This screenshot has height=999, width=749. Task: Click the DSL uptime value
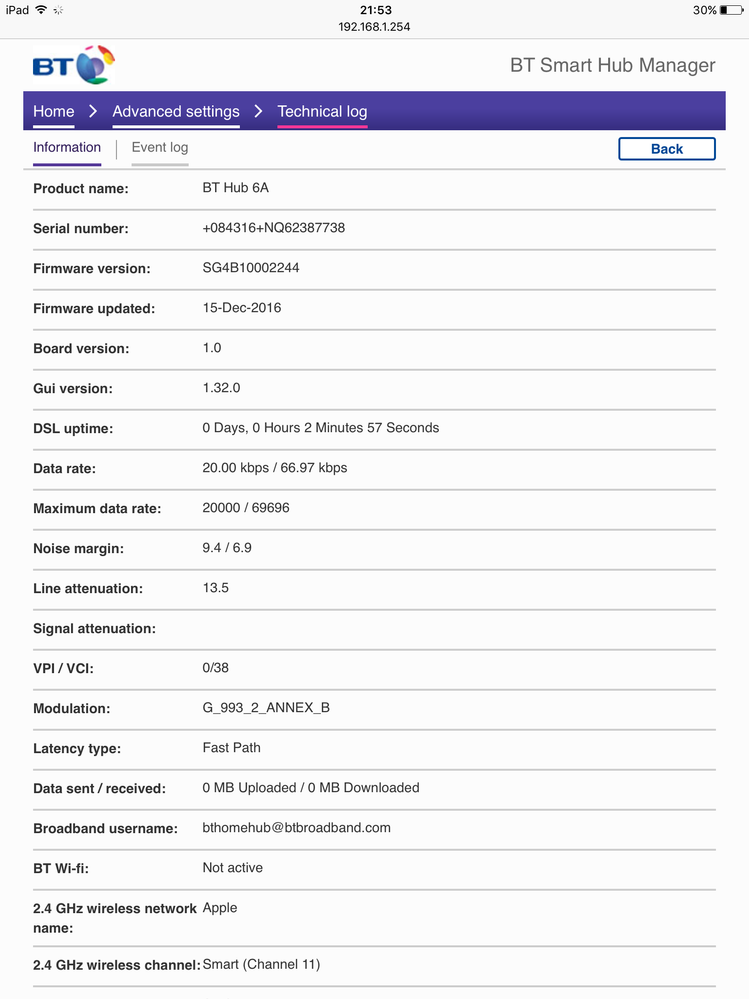click(321, 428)
